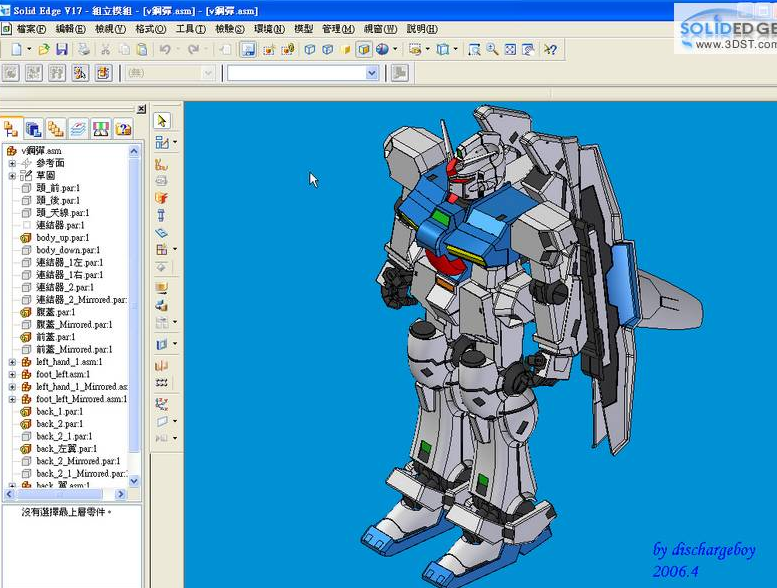The image size is (777, 588).
Task: Print with the printer toolbar icon
Action: 84,49
